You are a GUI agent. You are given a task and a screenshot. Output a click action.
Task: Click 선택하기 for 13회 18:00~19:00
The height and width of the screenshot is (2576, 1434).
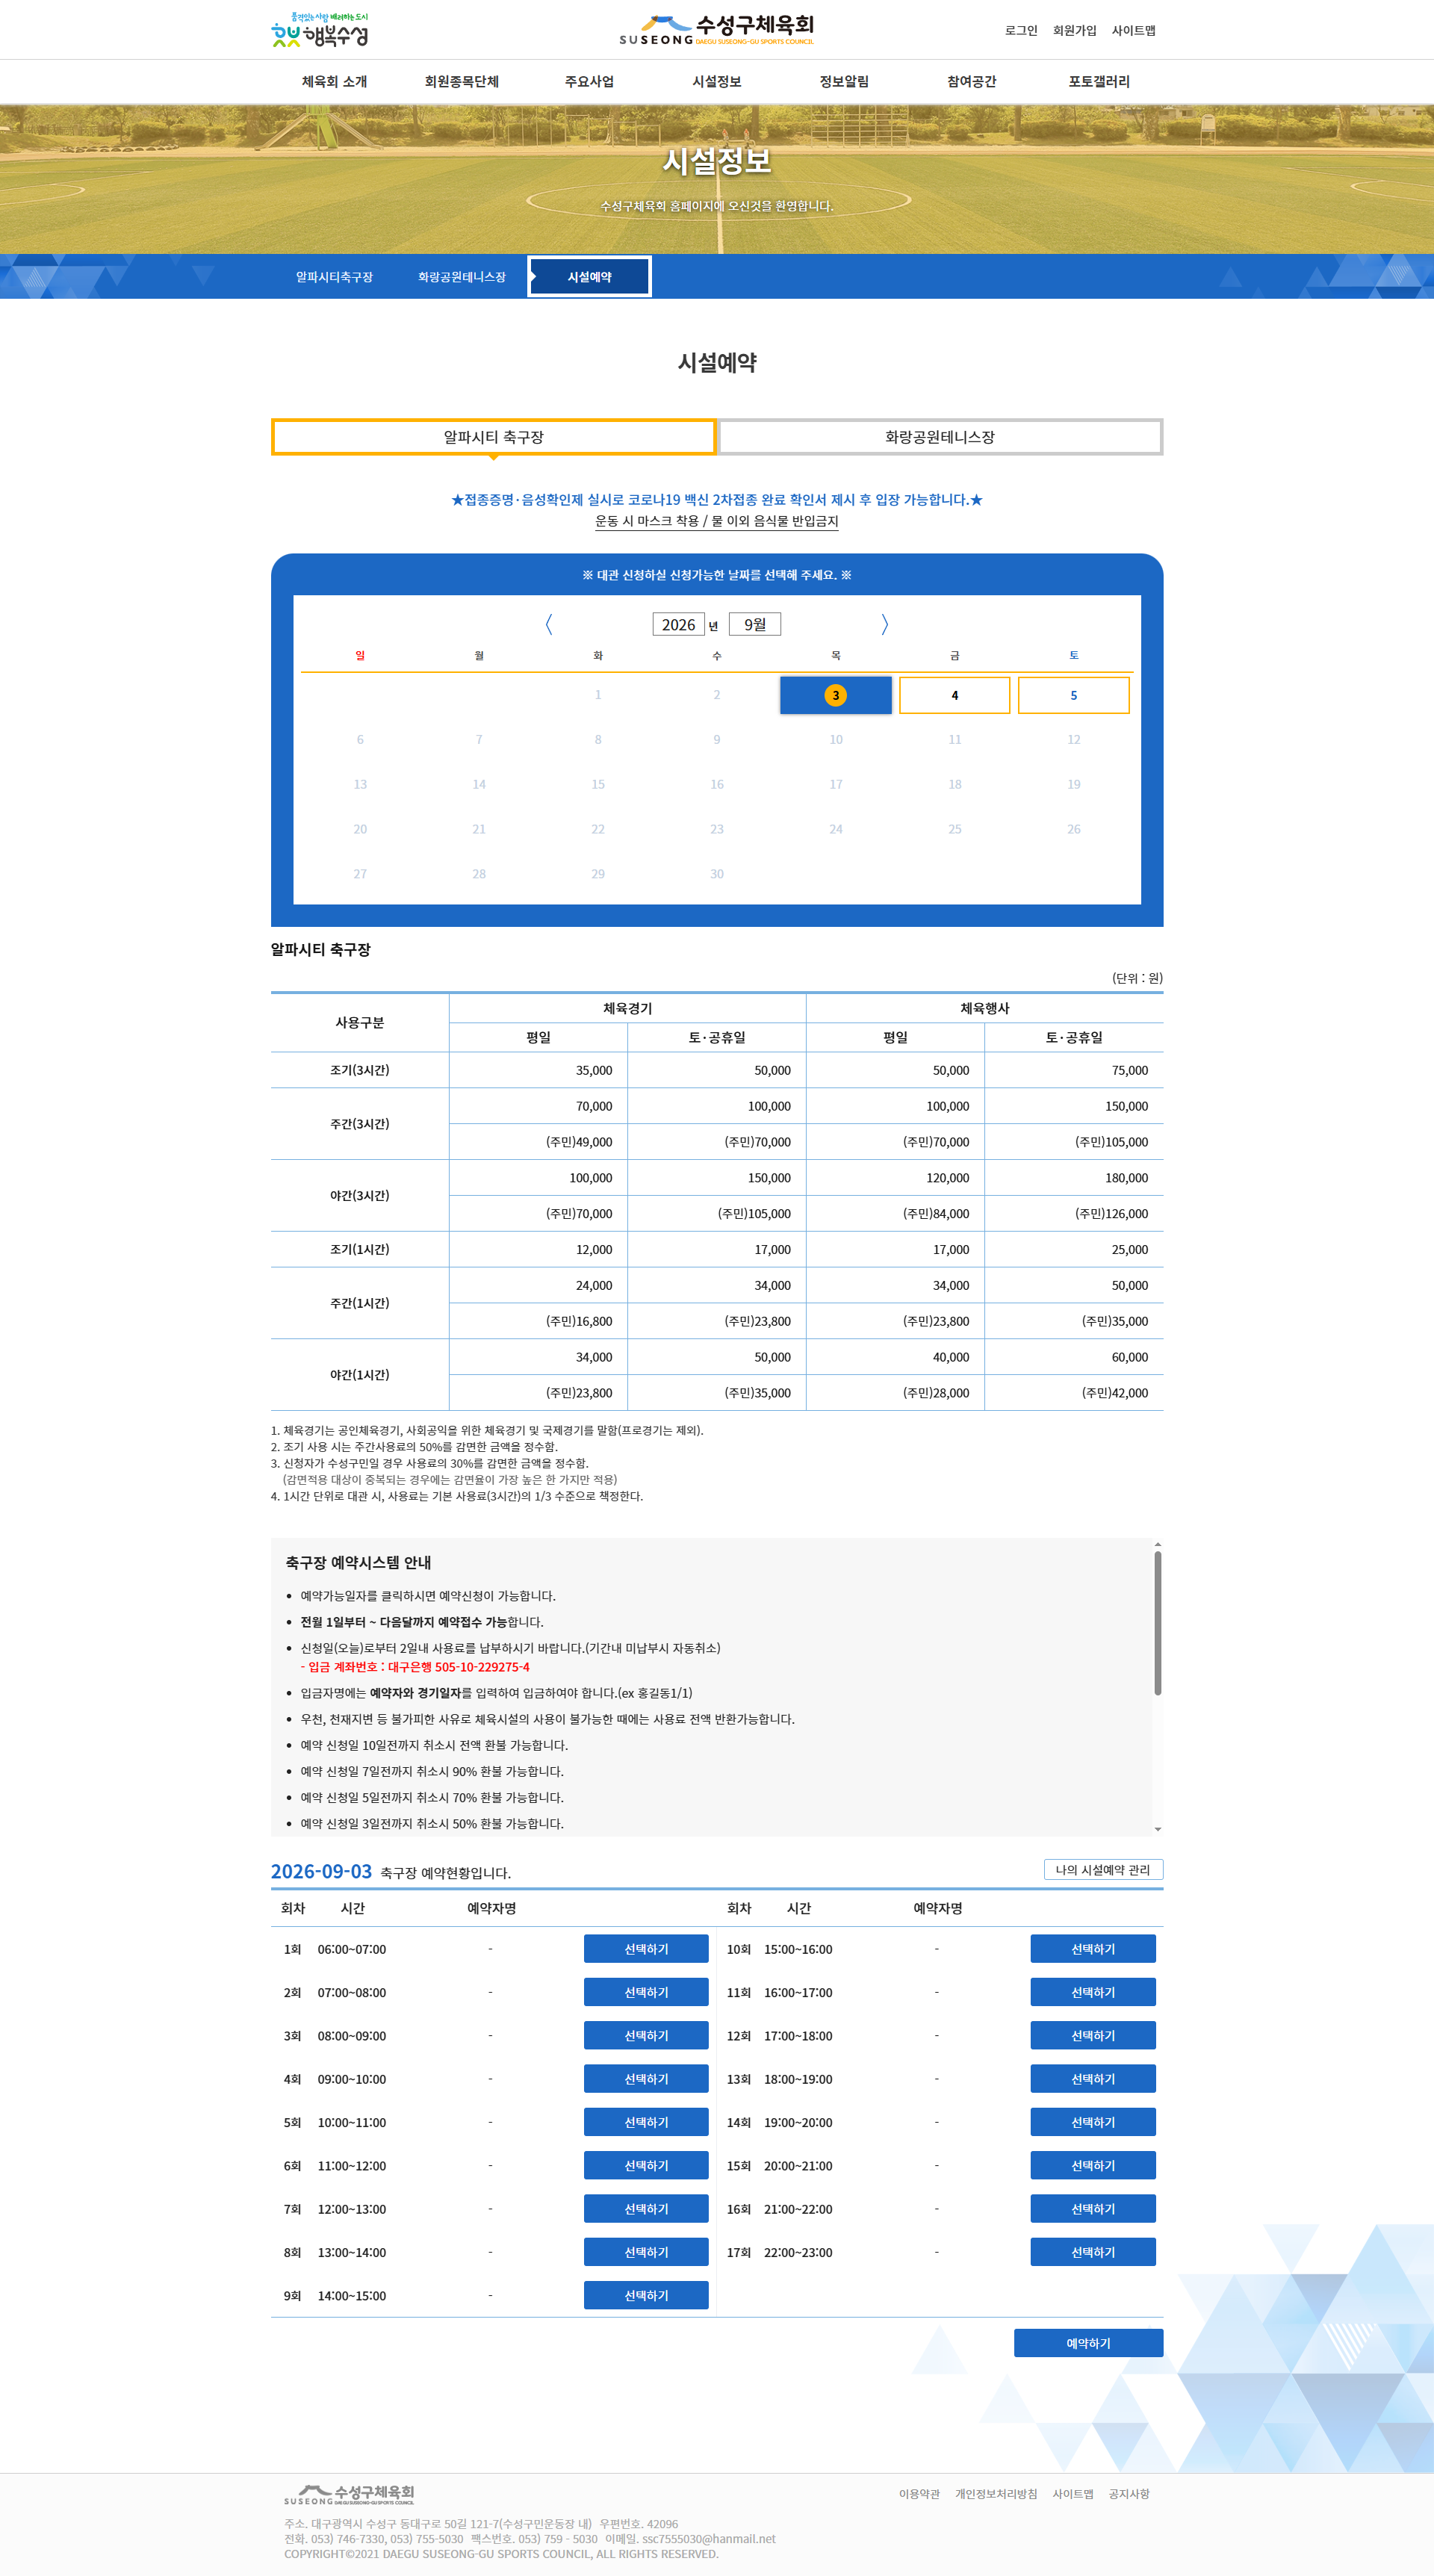tap(1093, 2079)
